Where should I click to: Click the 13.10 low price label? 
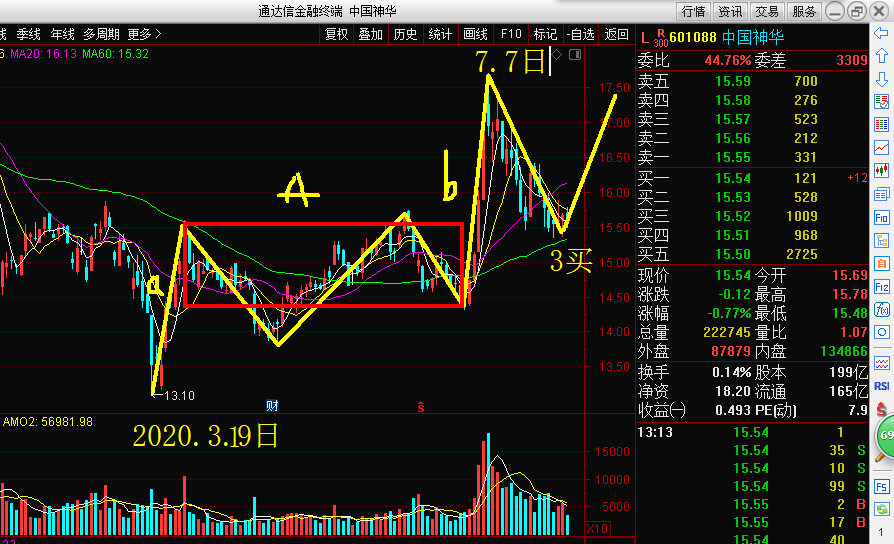pyautogui.click(x=179, y=396)
